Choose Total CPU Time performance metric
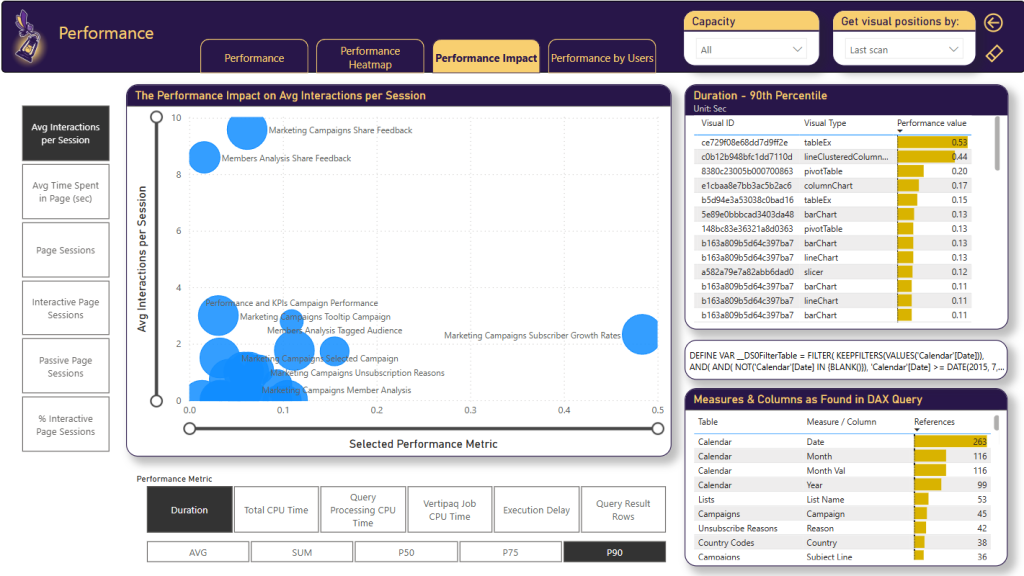Screen dimensions: 1024x576 coord(276,509)
